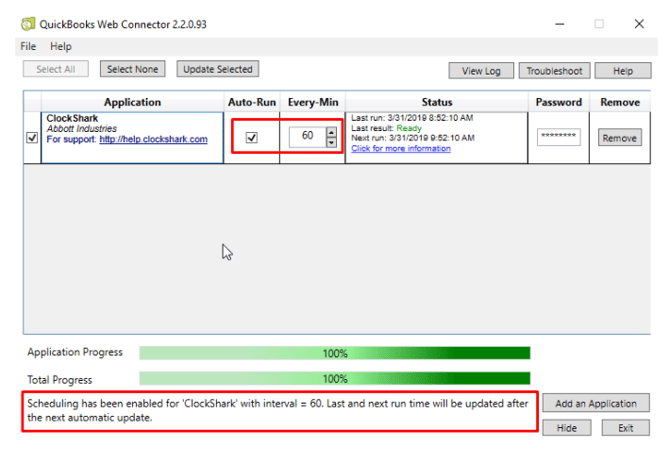Click the Every-Min interval value field
670x463 pixels.
(307, 138)
